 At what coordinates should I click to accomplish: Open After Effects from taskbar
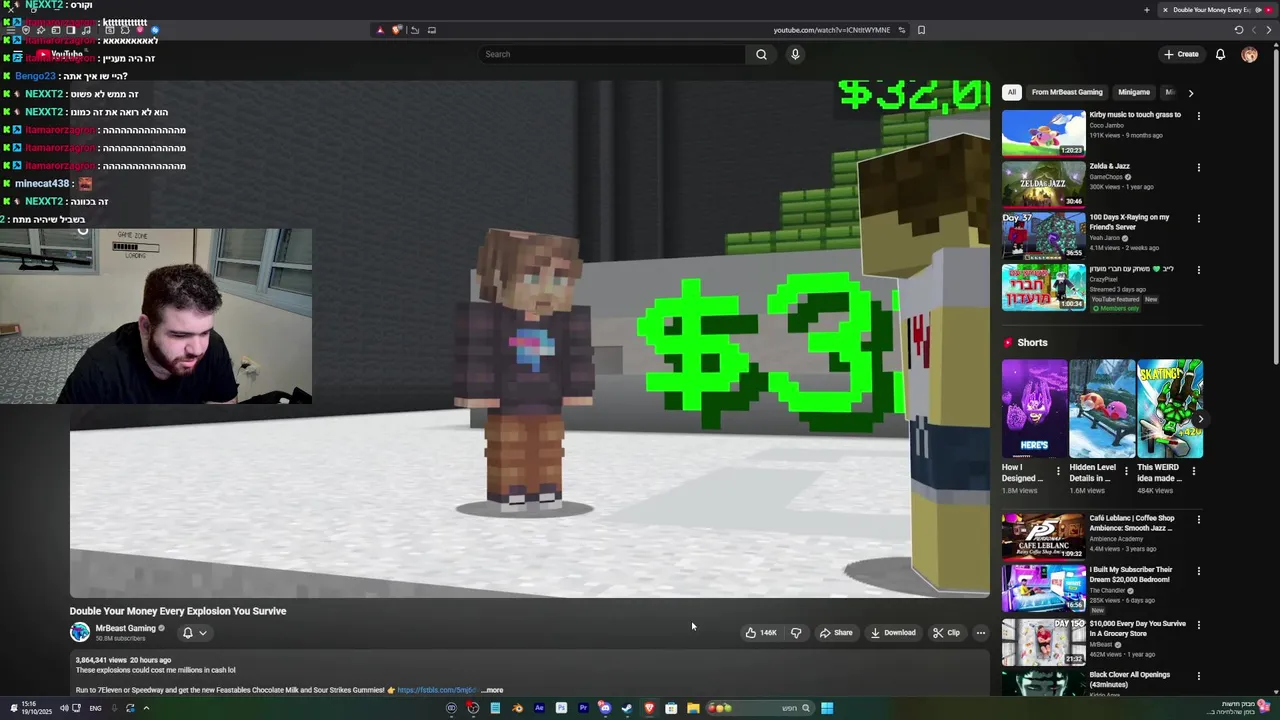pos(539,708)
